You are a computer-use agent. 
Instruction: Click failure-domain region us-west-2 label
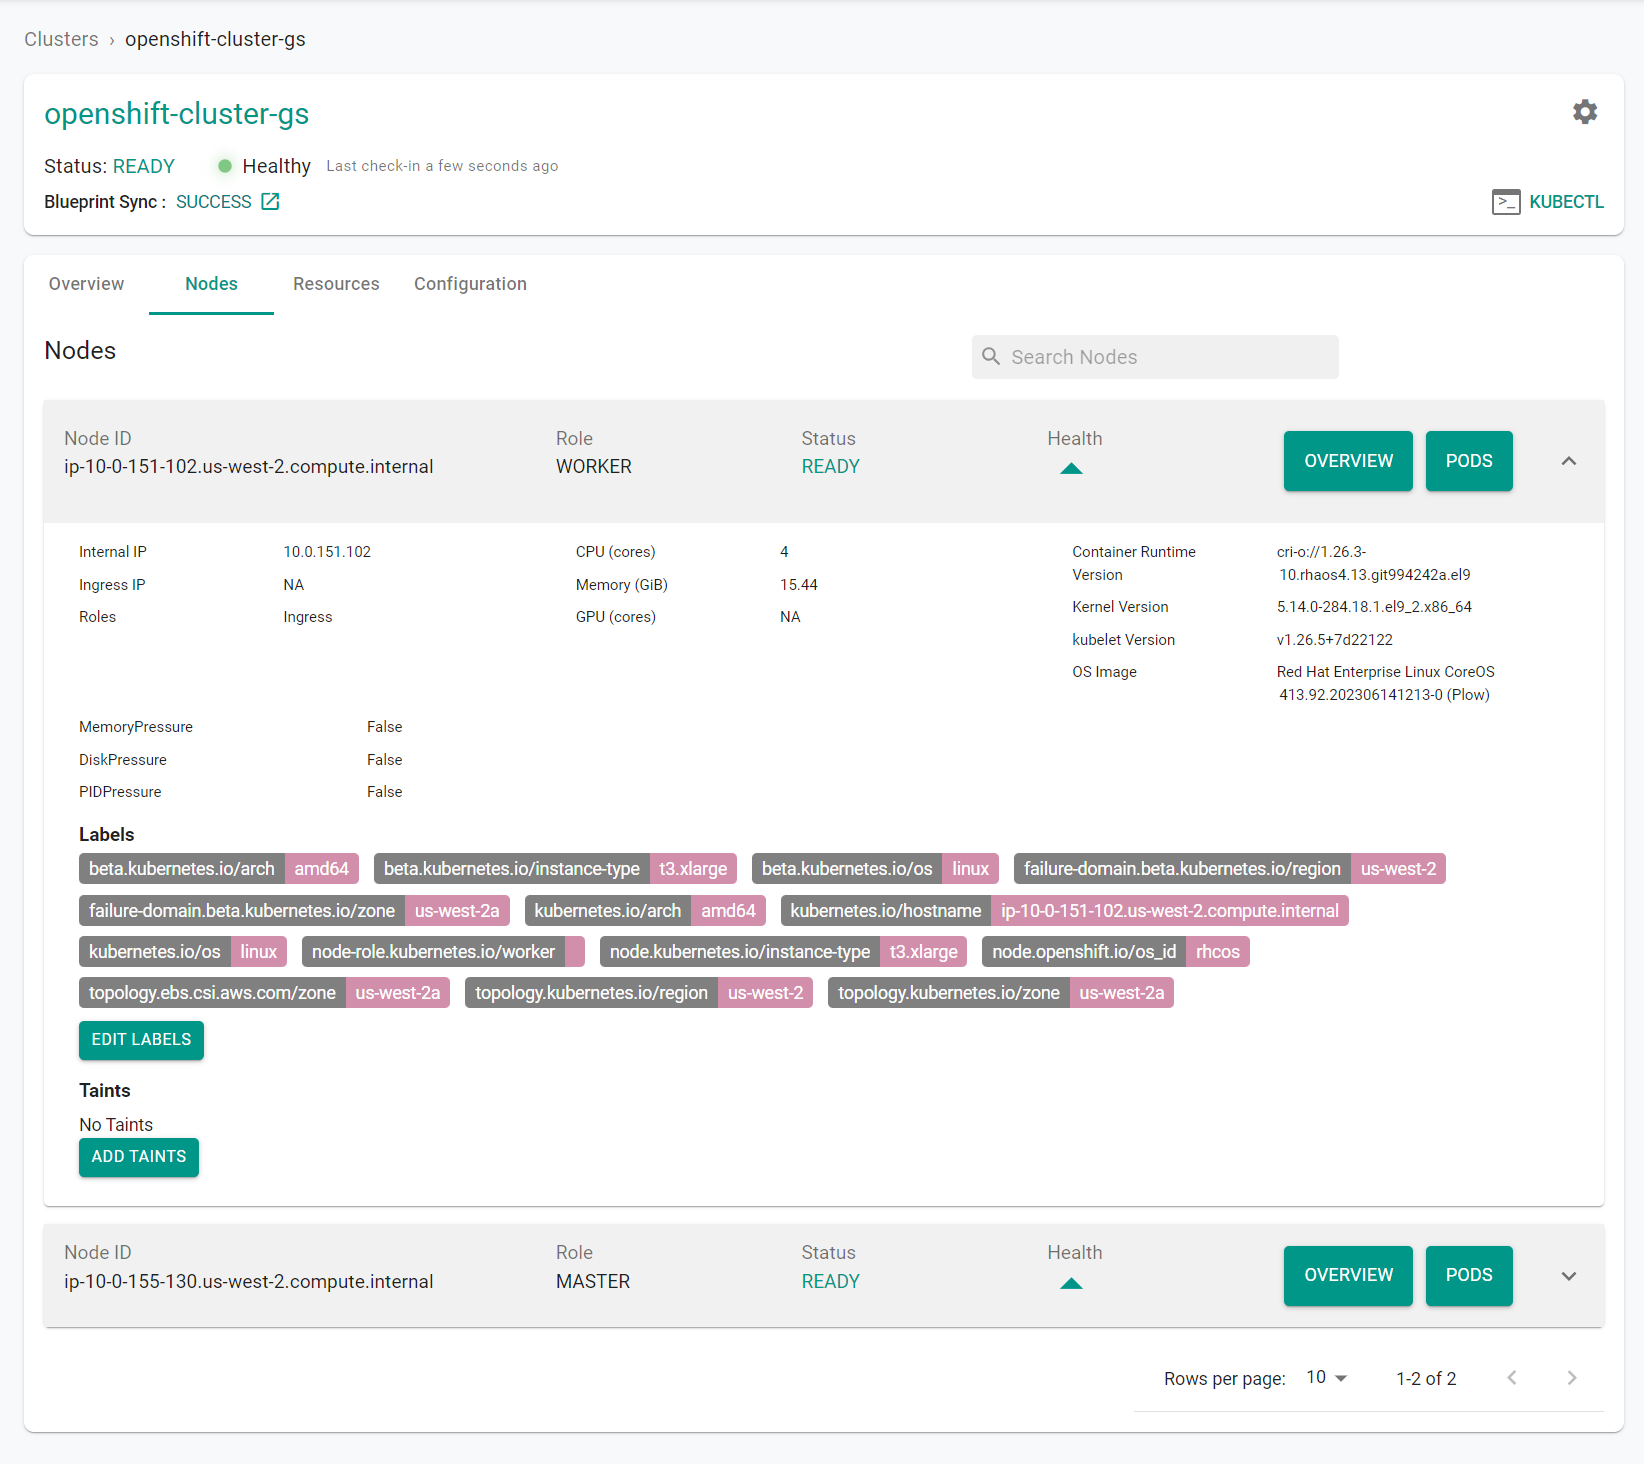[1230, 869]
